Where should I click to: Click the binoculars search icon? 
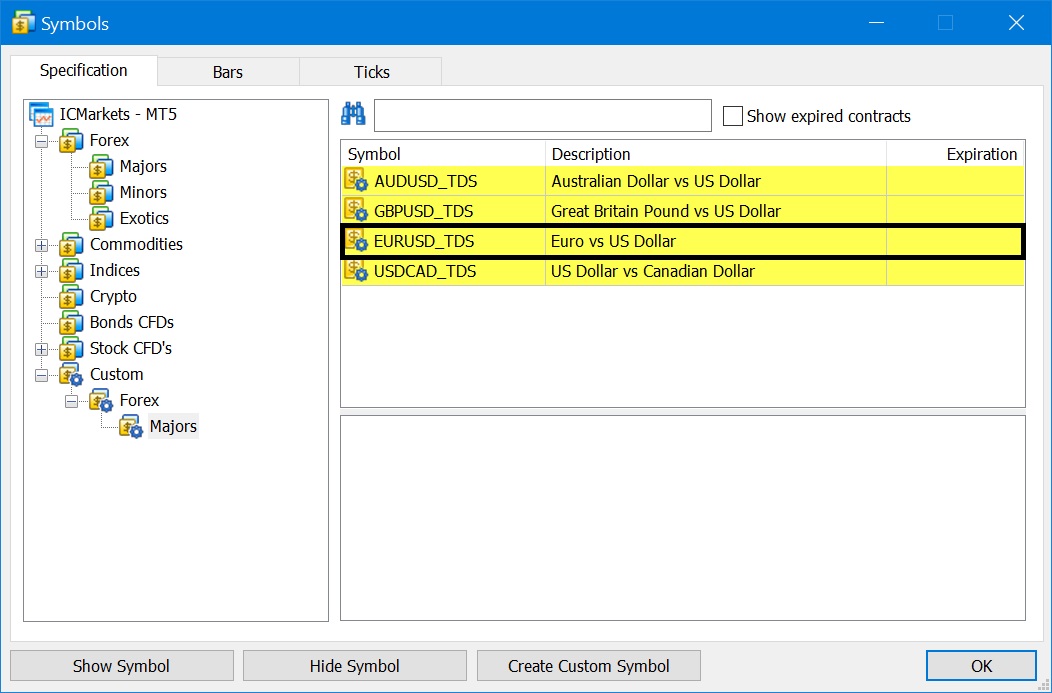pyautogui.click(x=353, y=115)
